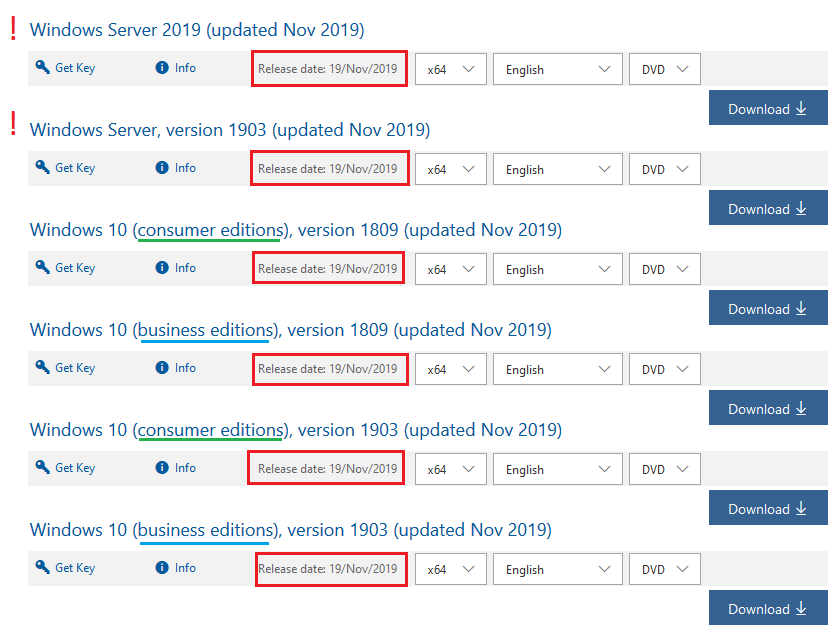Screen dimensions: 837x638
Task: Expand x64 dropdown for Windows 10 business 1809
Action: [x=451, y=369]
